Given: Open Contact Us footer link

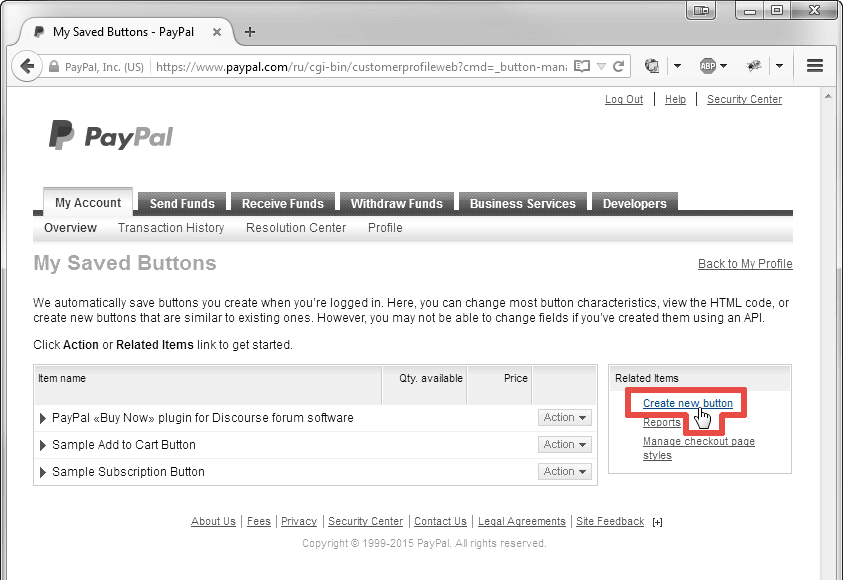Looking at the screenshot, I should pos(440,521).
